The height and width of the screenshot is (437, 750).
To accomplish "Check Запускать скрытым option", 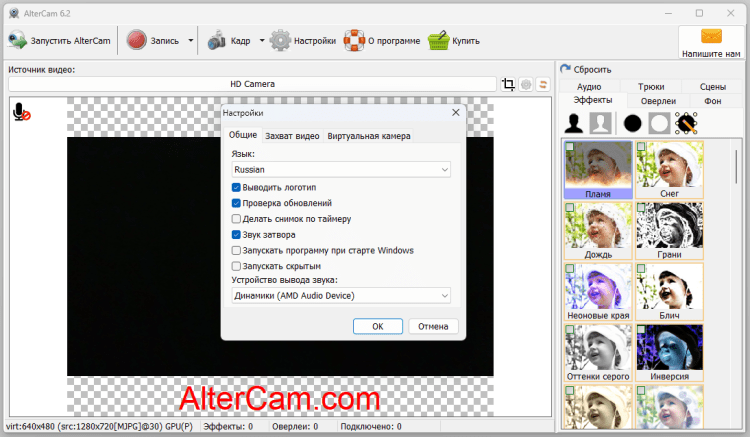I will click(236, 266).
